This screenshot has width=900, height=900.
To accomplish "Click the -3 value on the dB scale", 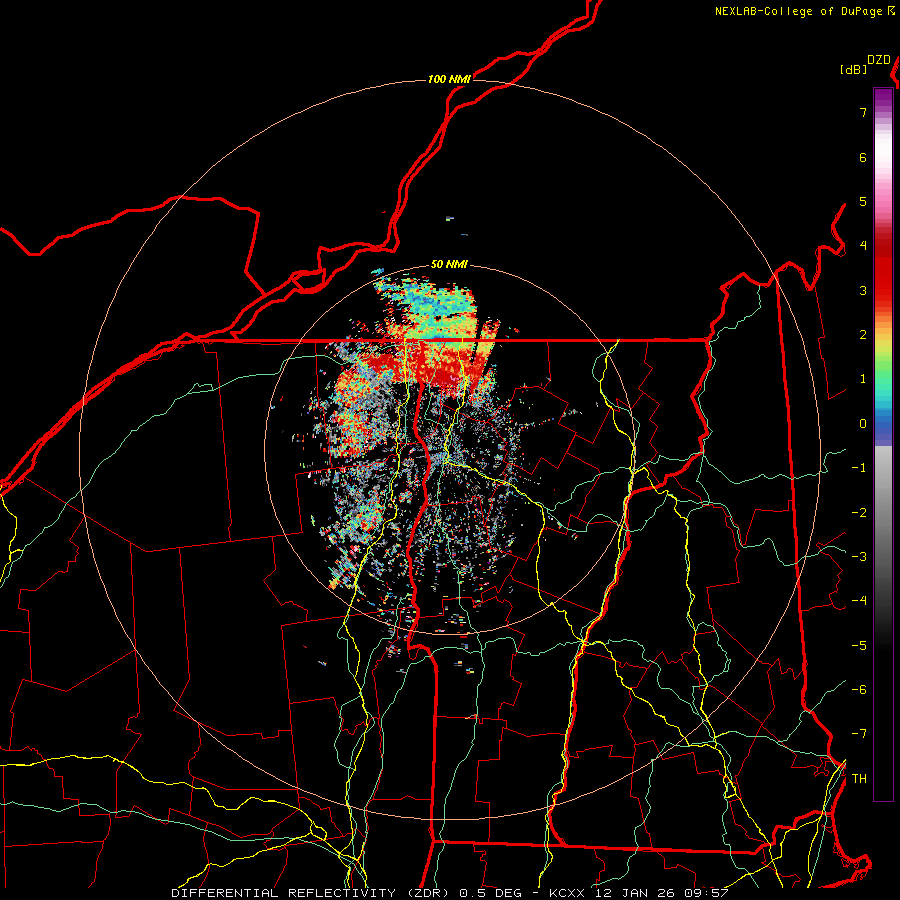I will coord(859,557).
